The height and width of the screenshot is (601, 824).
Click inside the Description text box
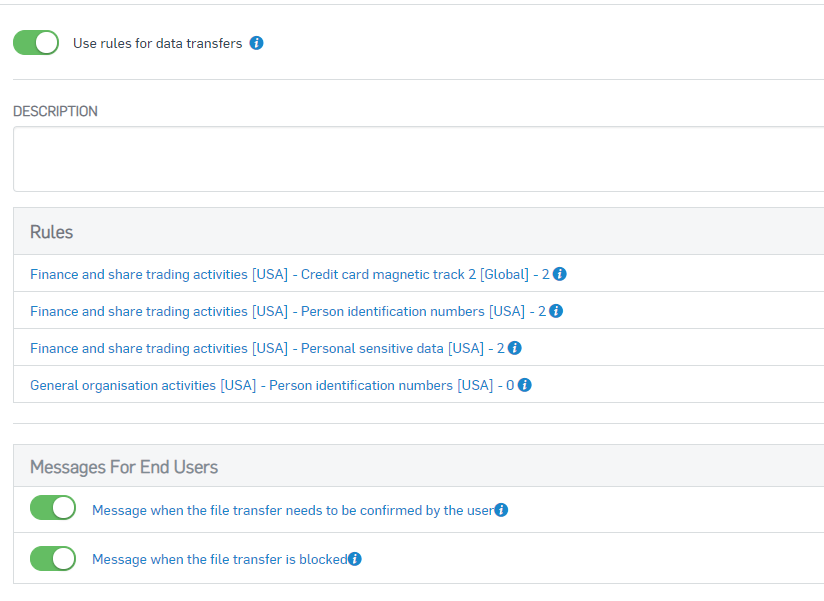pos(418,159)
